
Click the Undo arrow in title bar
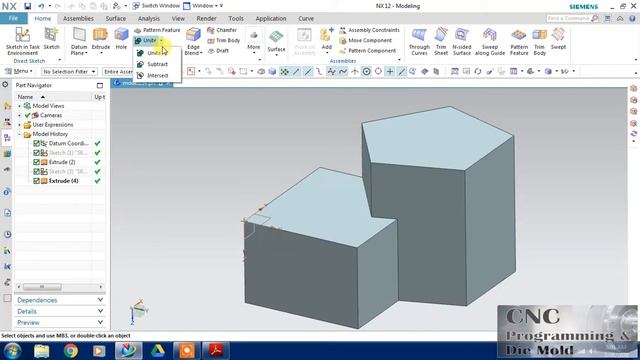[41, 6]
